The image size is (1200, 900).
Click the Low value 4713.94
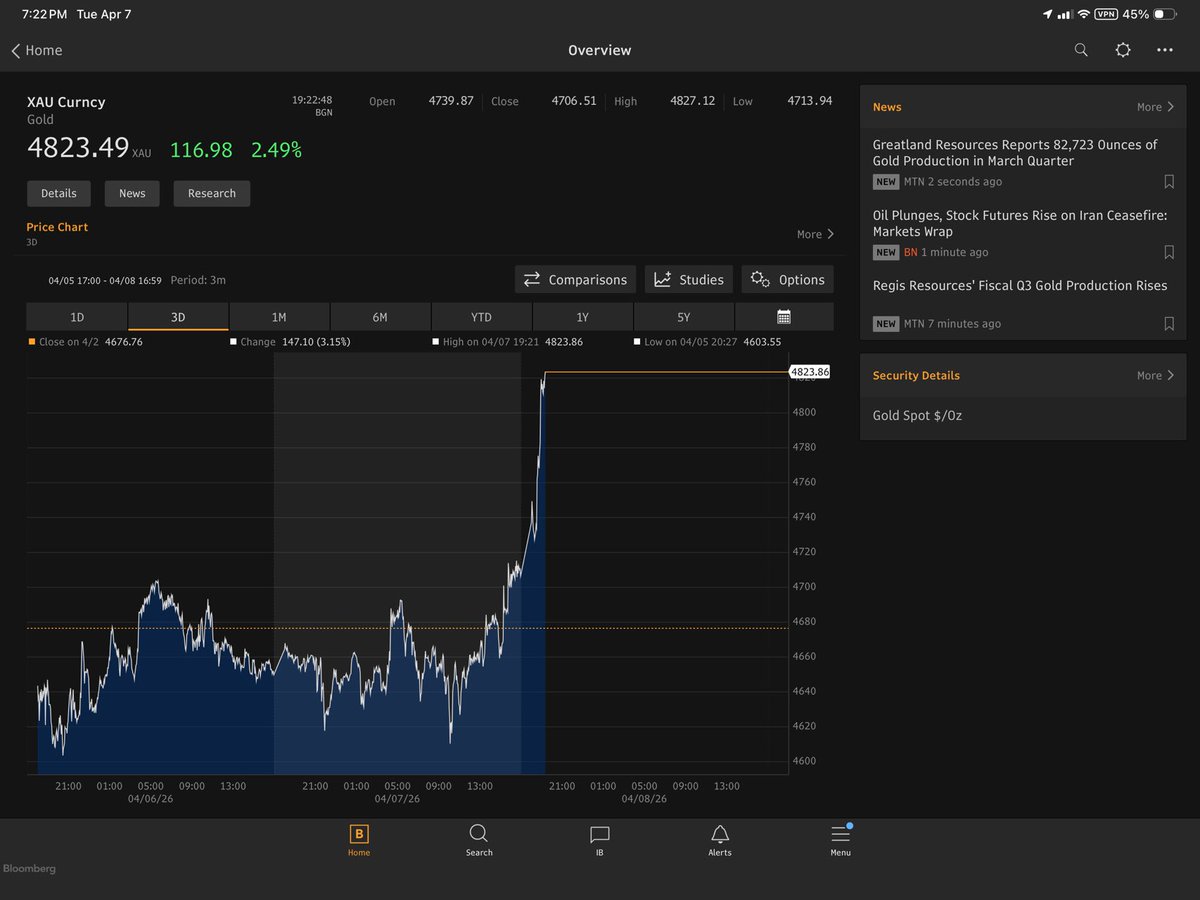point(810,101)
